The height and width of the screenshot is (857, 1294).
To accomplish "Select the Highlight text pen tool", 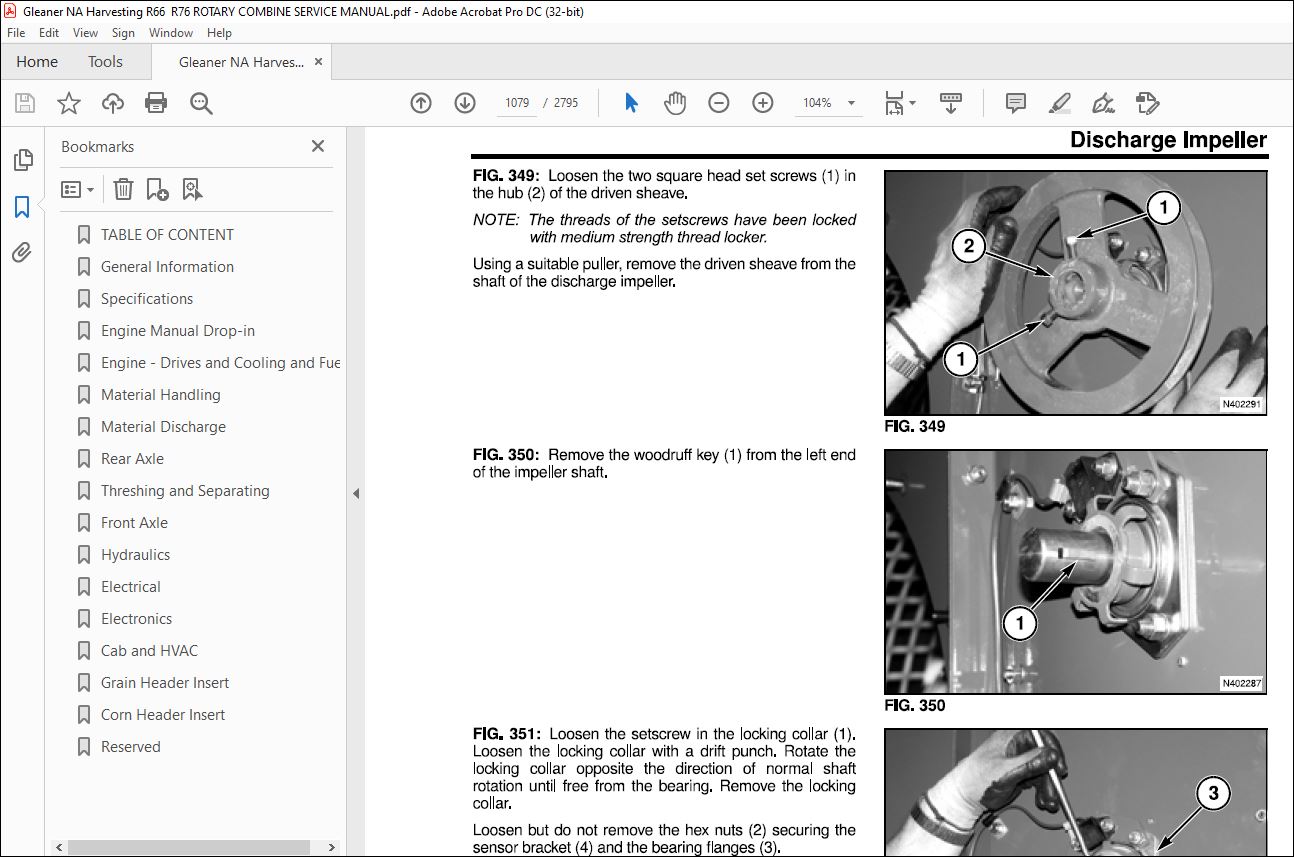I will (1060, 103).
